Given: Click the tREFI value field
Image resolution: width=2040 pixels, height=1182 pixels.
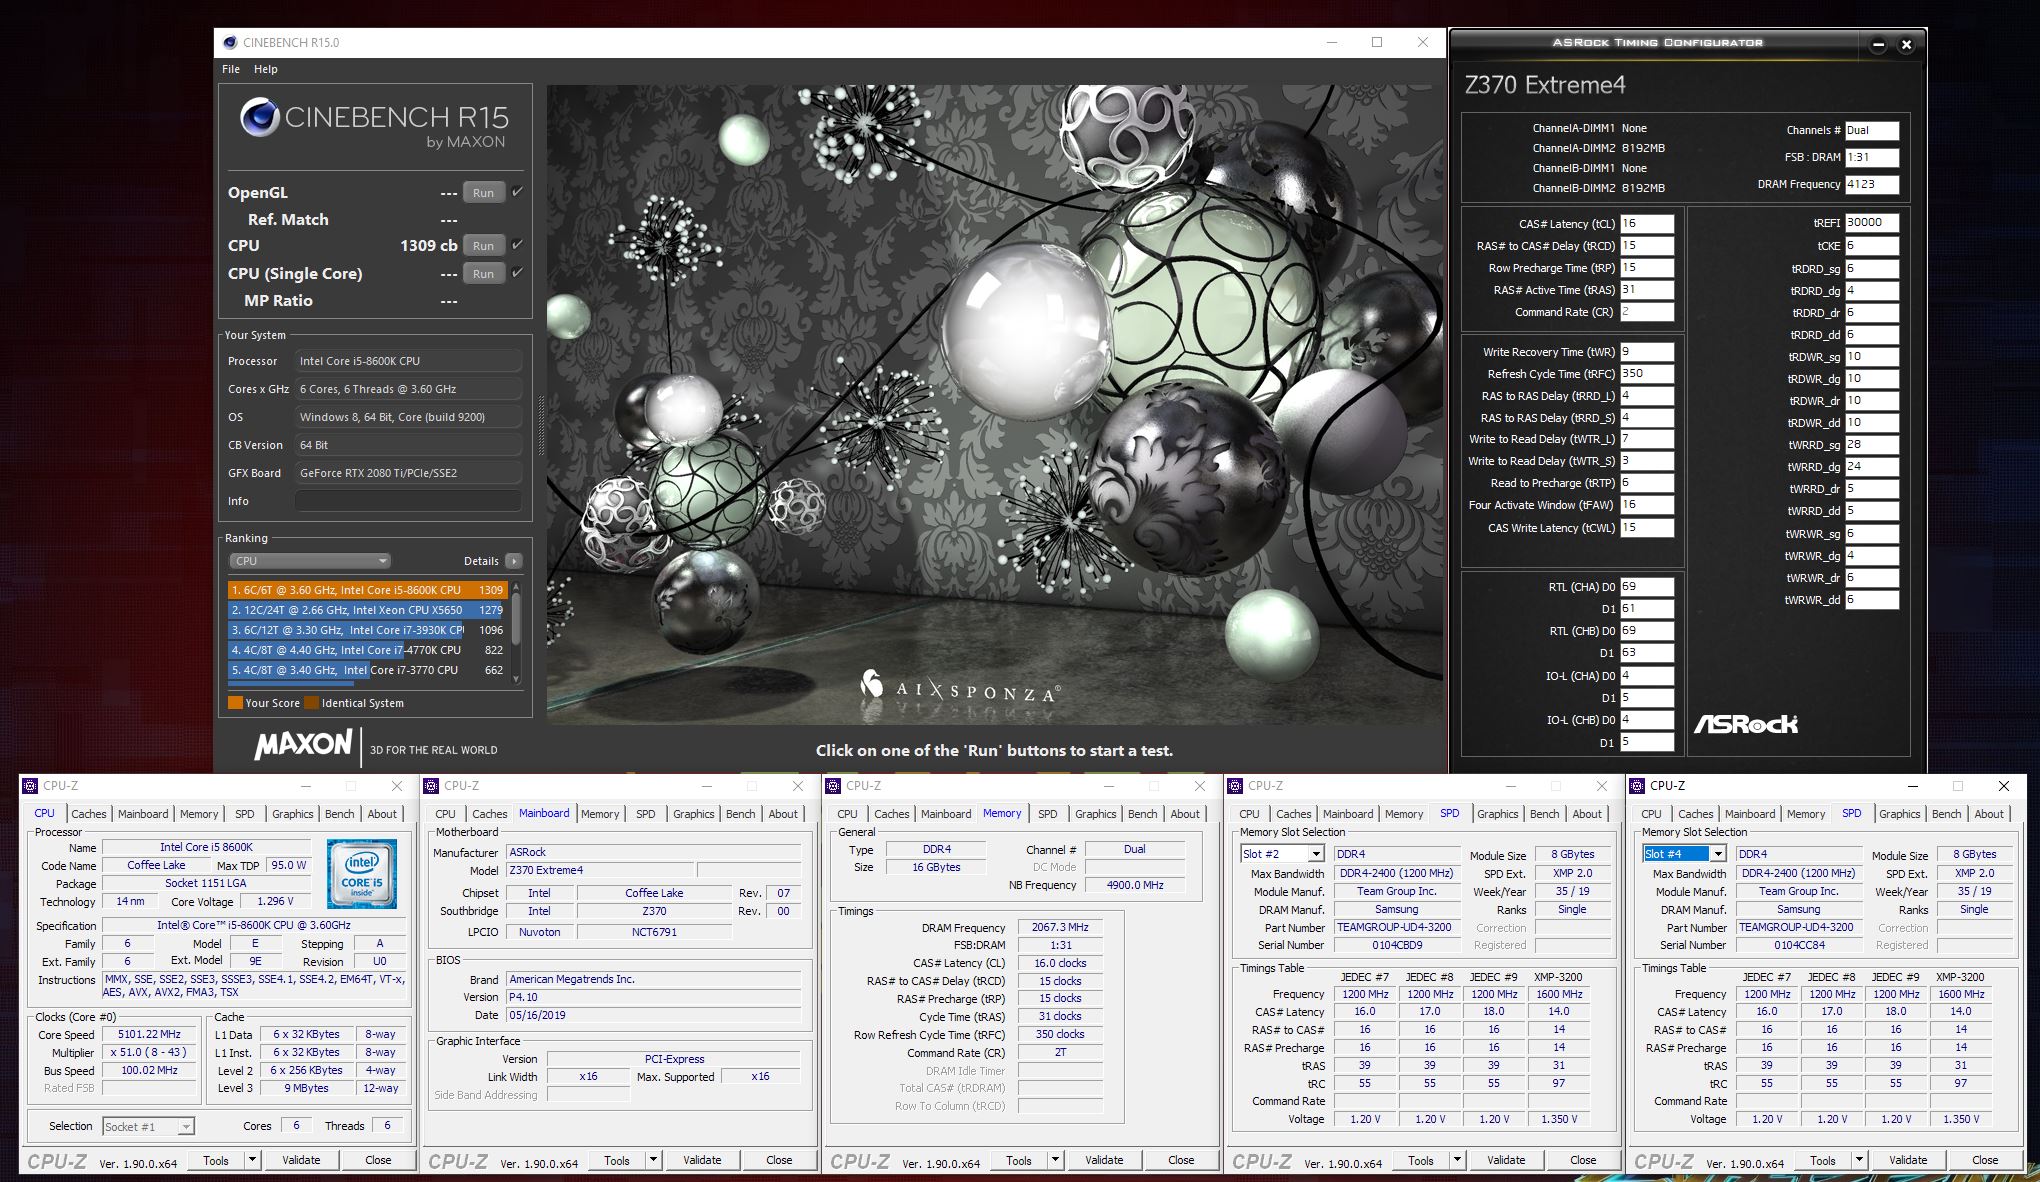Looking at the screenshot, I should [1871, 223].
